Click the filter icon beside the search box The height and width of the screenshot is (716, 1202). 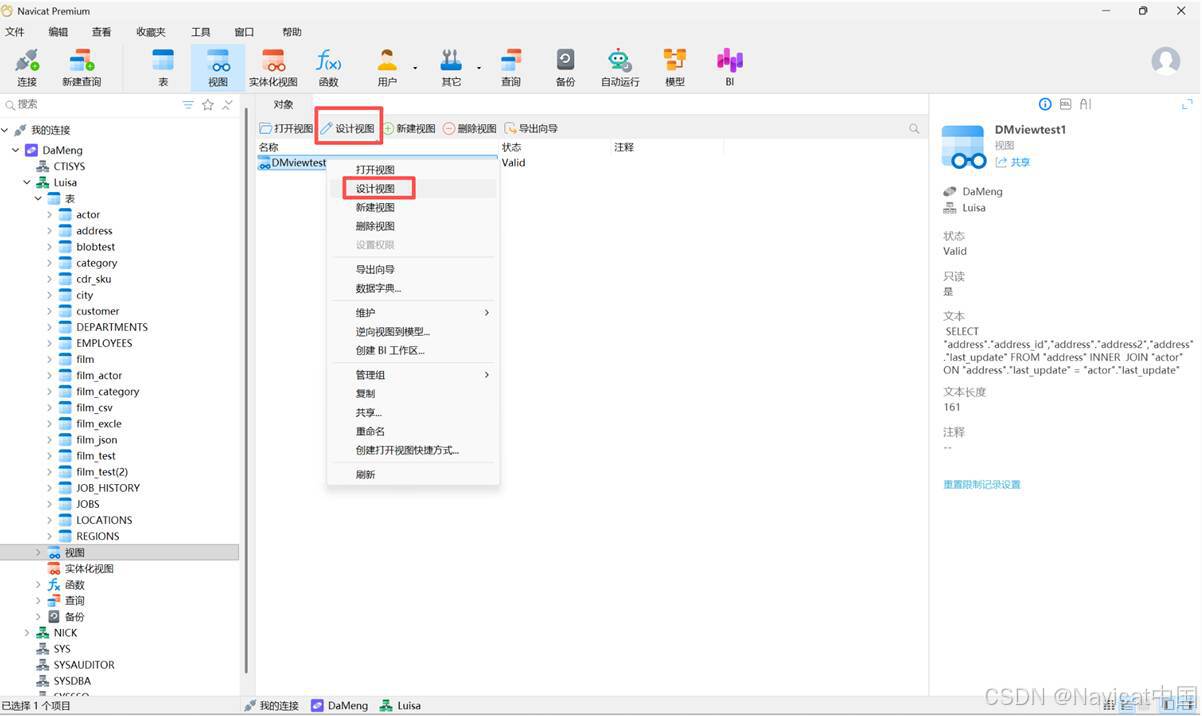(188, 105)
